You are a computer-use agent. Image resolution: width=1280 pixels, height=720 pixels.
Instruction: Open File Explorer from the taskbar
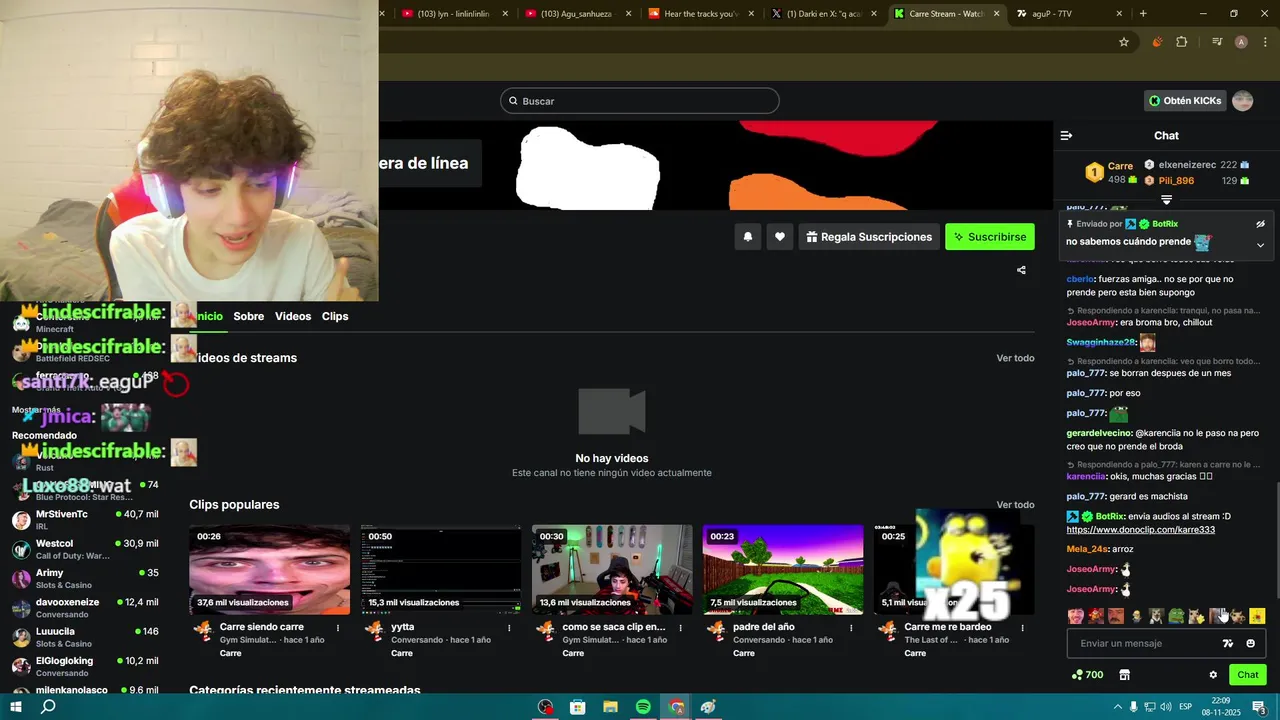tap(610, 707)
